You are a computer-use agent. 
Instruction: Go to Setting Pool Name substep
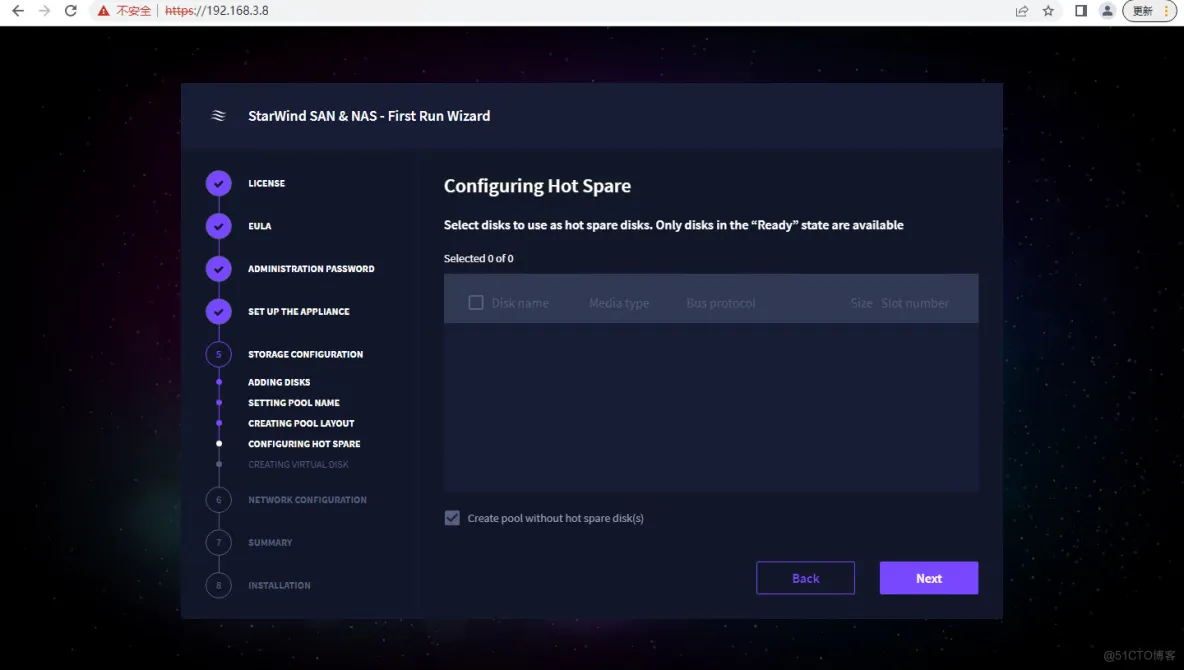click(294, 403)
